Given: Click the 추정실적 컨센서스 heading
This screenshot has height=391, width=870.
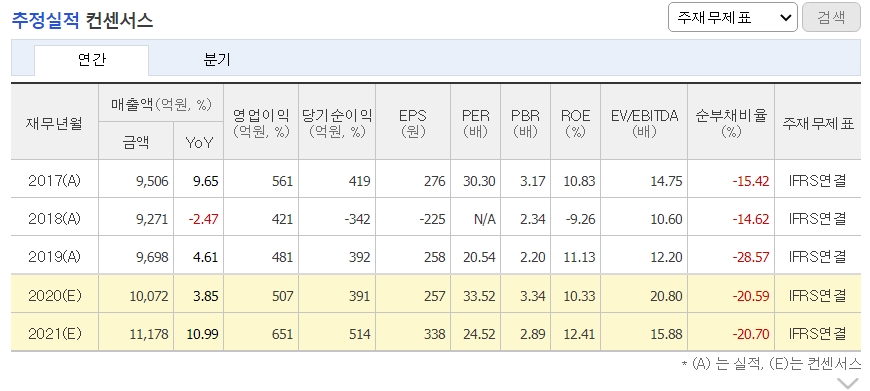Looking at the screenshot, I should coord(82,21).
